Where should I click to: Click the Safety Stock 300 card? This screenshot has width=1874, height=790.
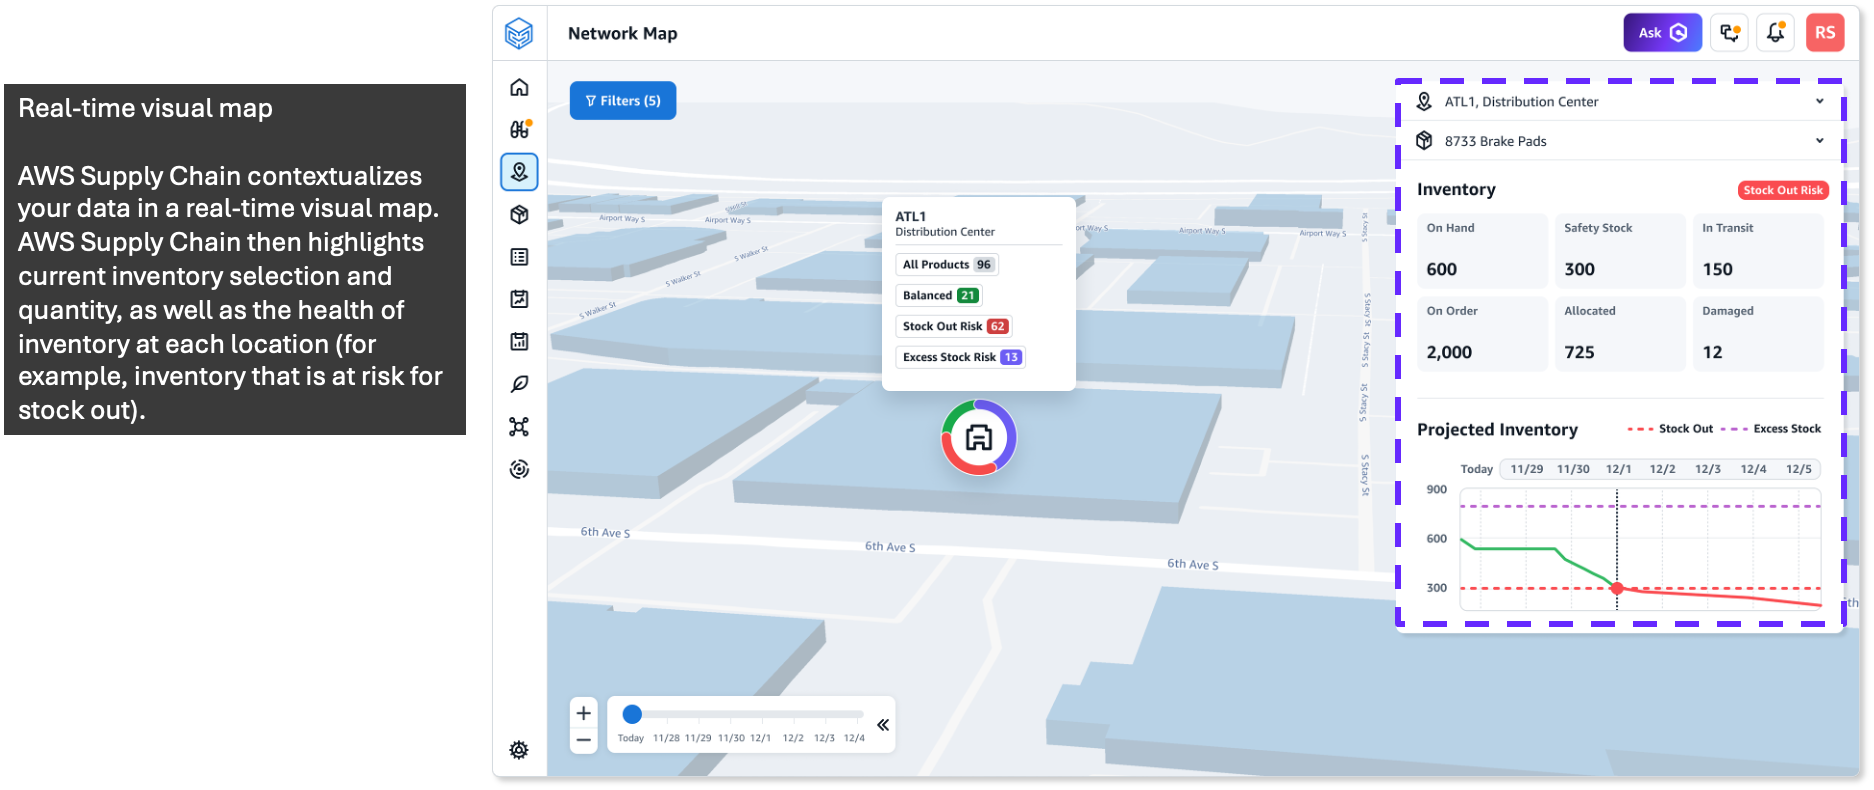[1620, 251]
